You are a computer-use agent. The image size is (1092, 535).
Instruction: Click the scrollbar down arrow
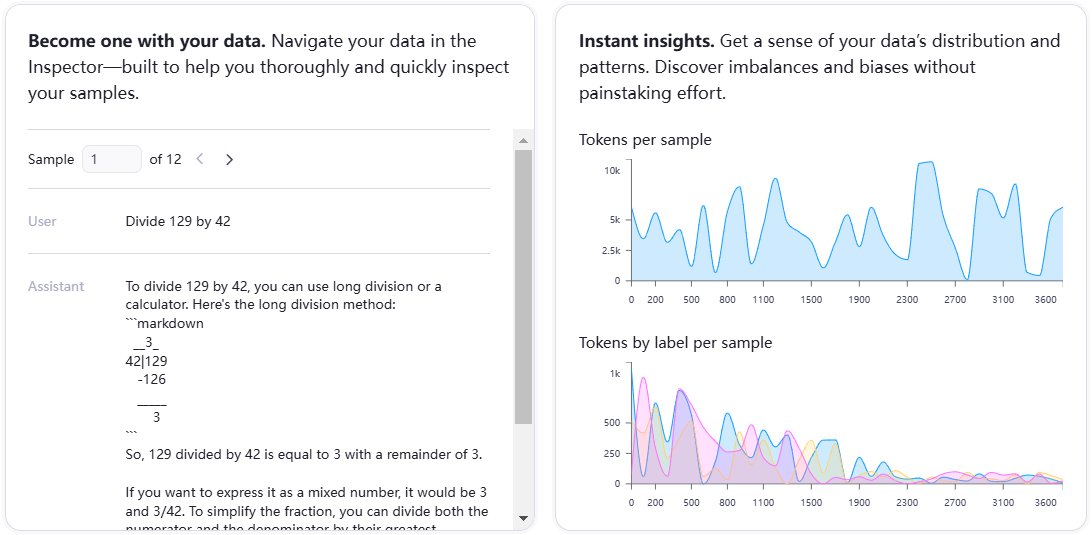pyautogui.click(x=523, y=518)
